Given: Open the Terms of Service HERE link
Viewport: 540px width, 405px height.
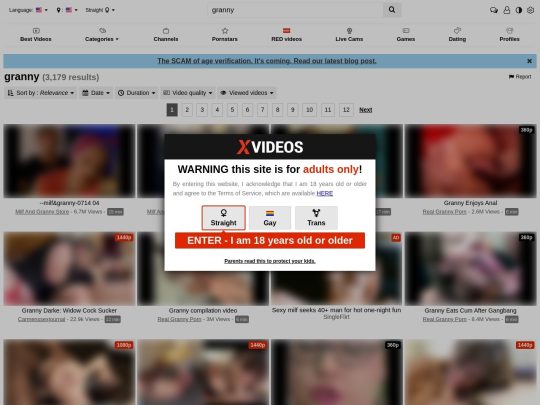Looking at the screenshot, I should (x=324, y=193).
